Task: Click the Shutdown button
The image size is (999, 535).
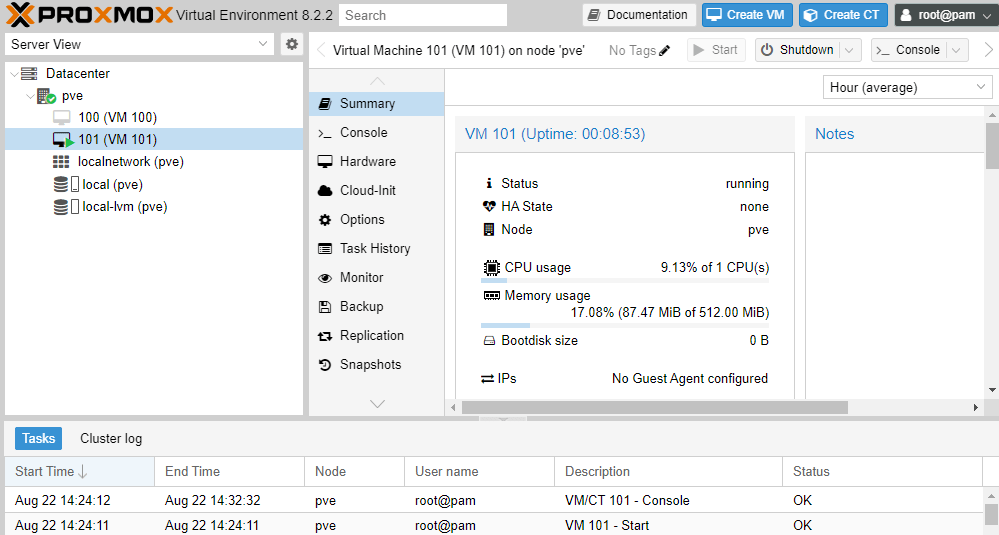Action: 798,50
